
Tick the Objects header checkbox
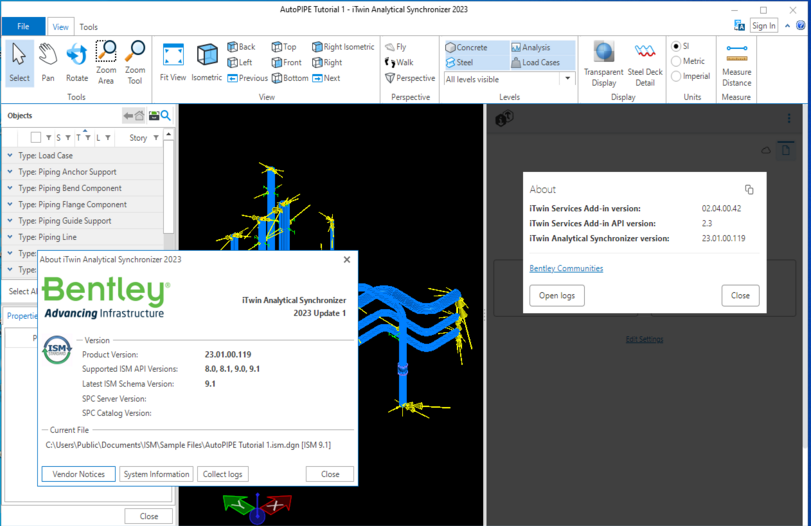pyautogui.click(x=36, y=138)
